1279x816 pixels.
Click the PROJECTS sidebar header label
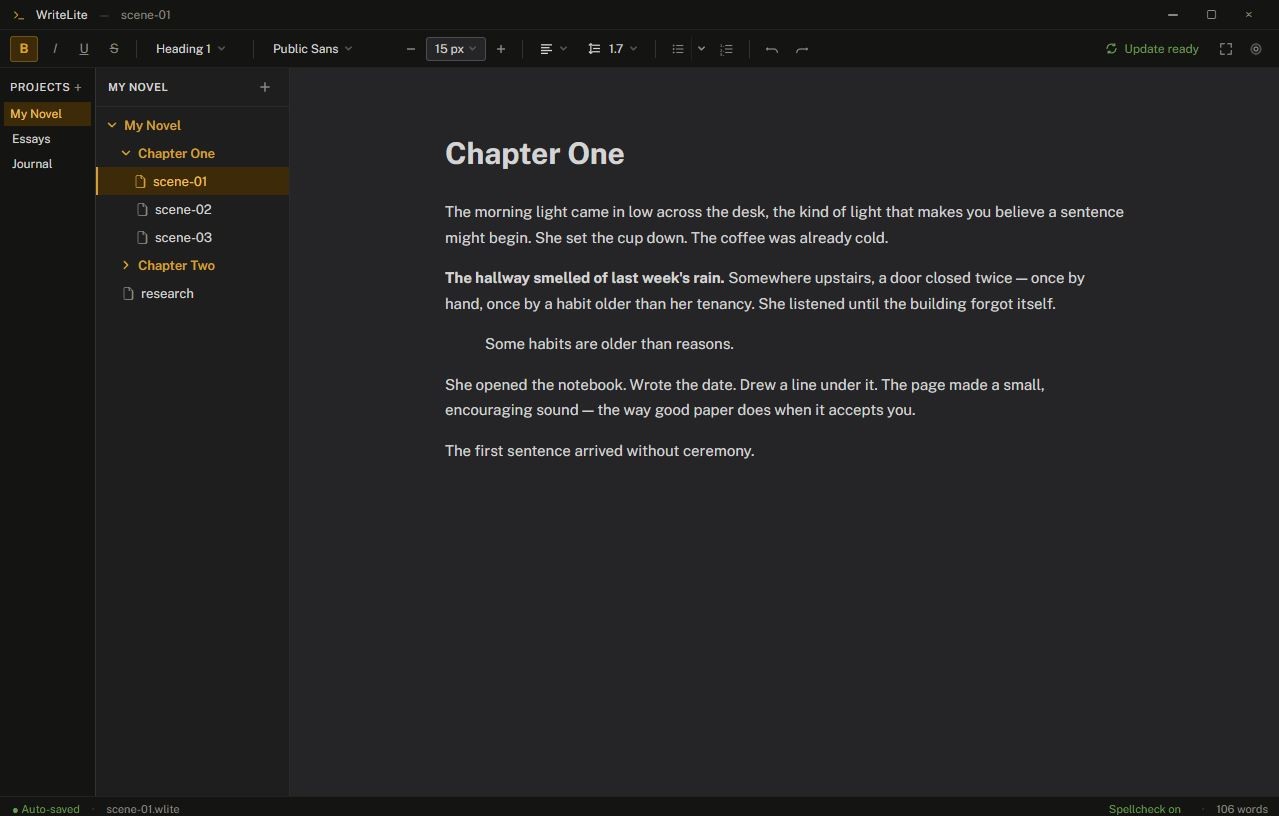[40, 87]
